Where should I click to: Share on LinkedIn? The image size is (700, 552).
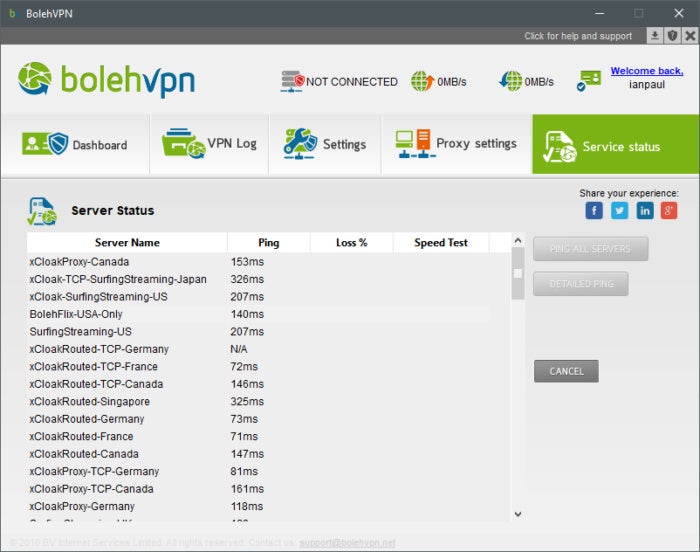tap(645, 210)
